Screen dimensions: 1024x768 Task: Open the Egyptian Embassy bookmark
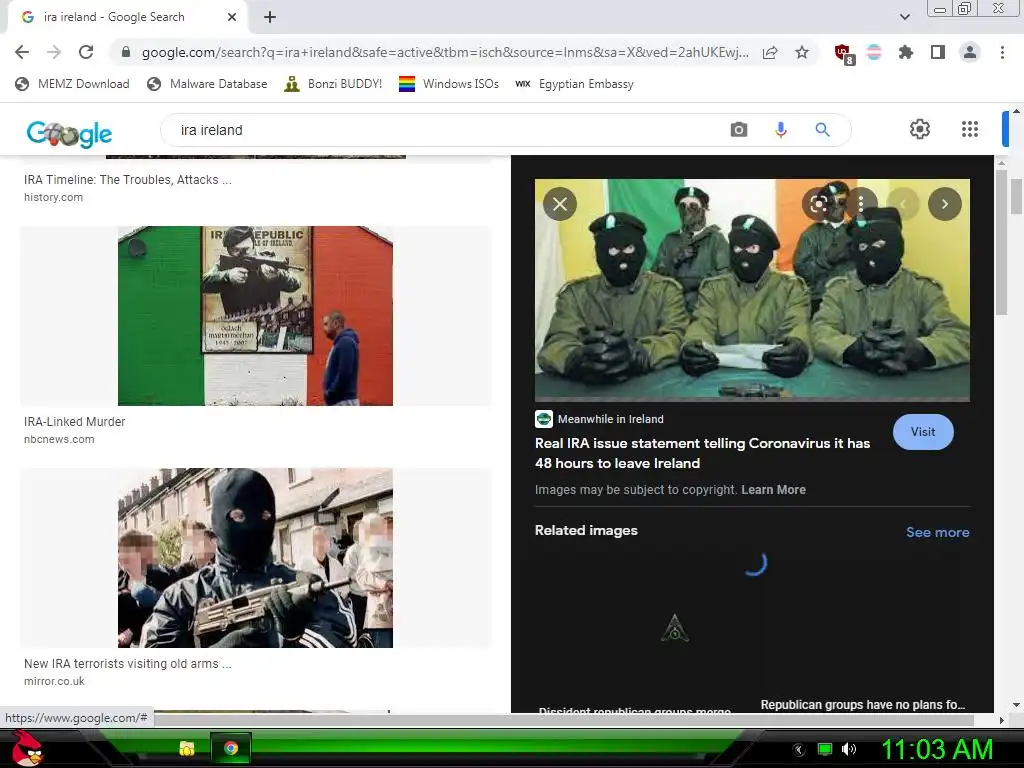(574, 84)
